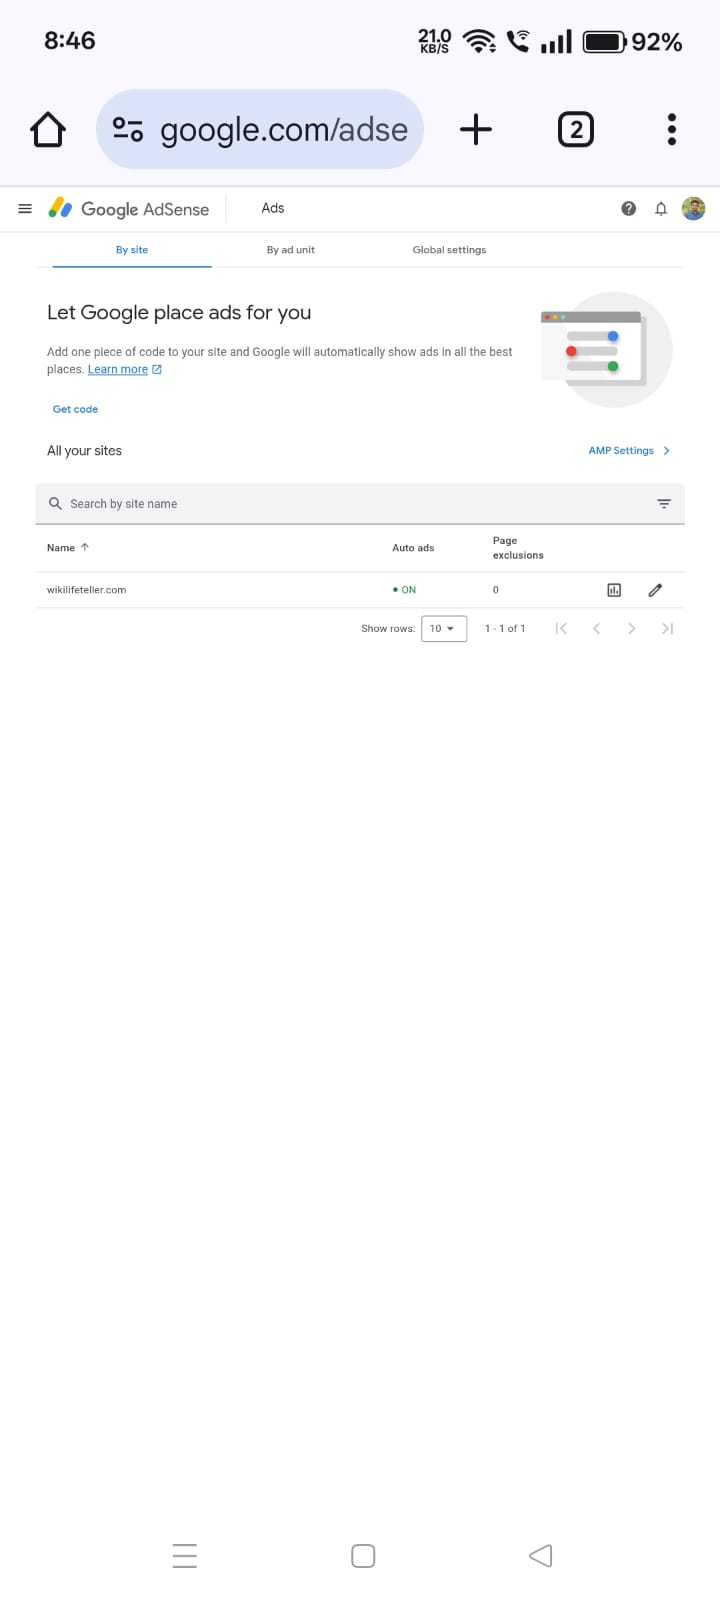720x1600 pixels.
Task: Follow the Learn more link
Action: [118, 369]
